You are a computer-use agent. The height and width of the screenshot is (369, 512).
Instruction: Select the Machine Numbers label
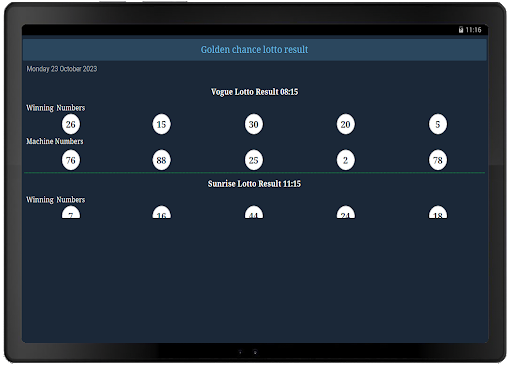(55, 141)
